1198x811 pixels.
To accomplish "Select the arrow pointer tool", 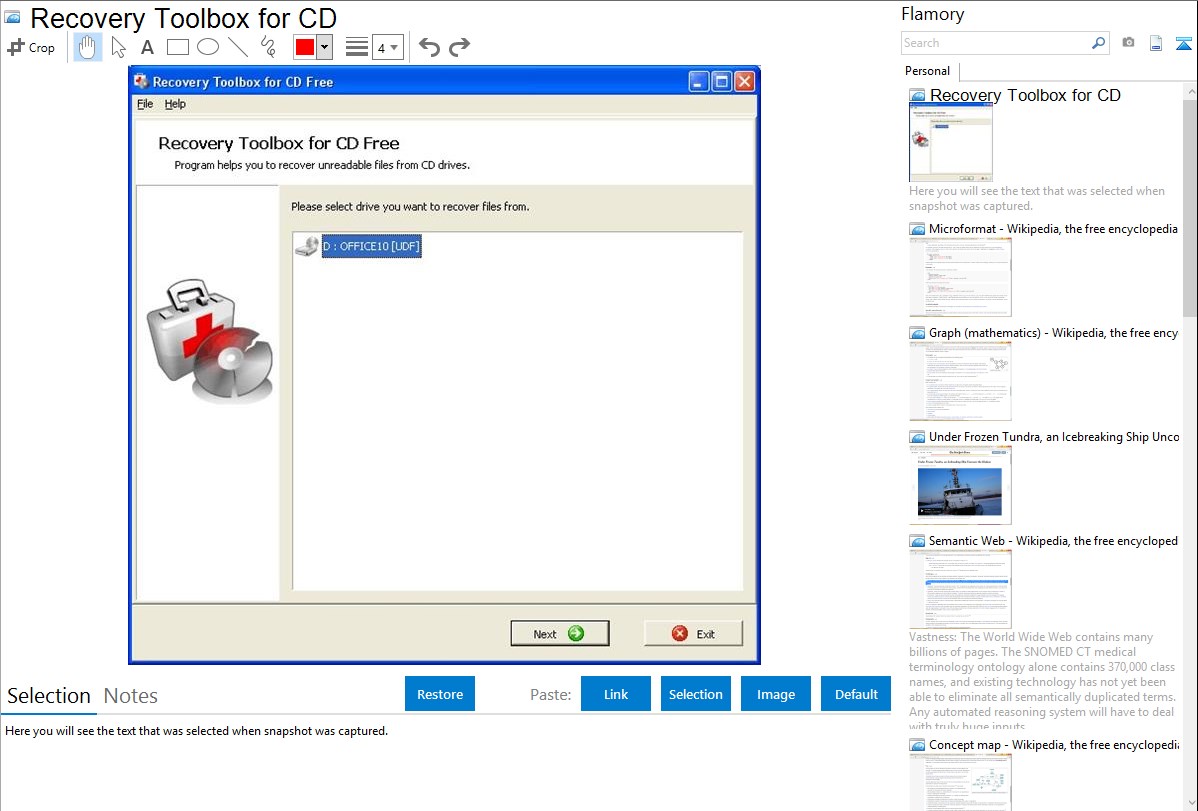I will click(x=118, y=47).
